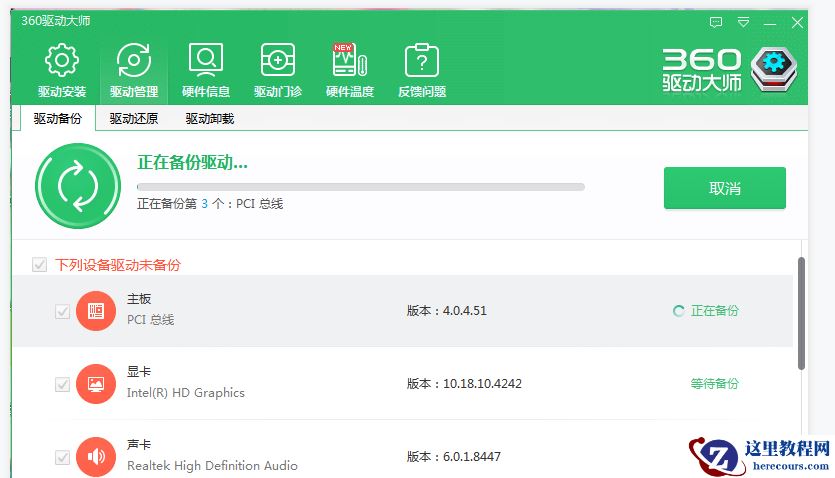Image resolution: width=835 pixels, height=478 pixels.
Task: Click the 正在备份驱动... heading text
Action: tap(192, 162)
